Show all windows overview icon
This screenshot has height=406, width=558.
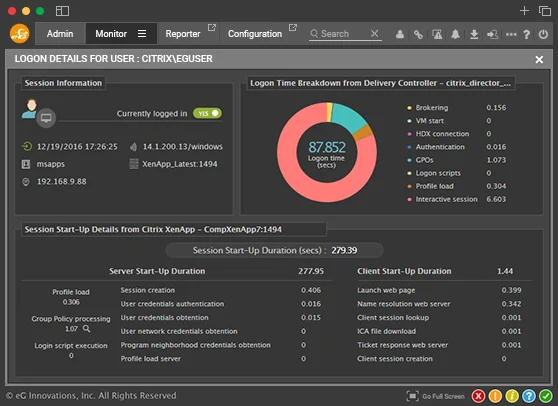[545, 11]
